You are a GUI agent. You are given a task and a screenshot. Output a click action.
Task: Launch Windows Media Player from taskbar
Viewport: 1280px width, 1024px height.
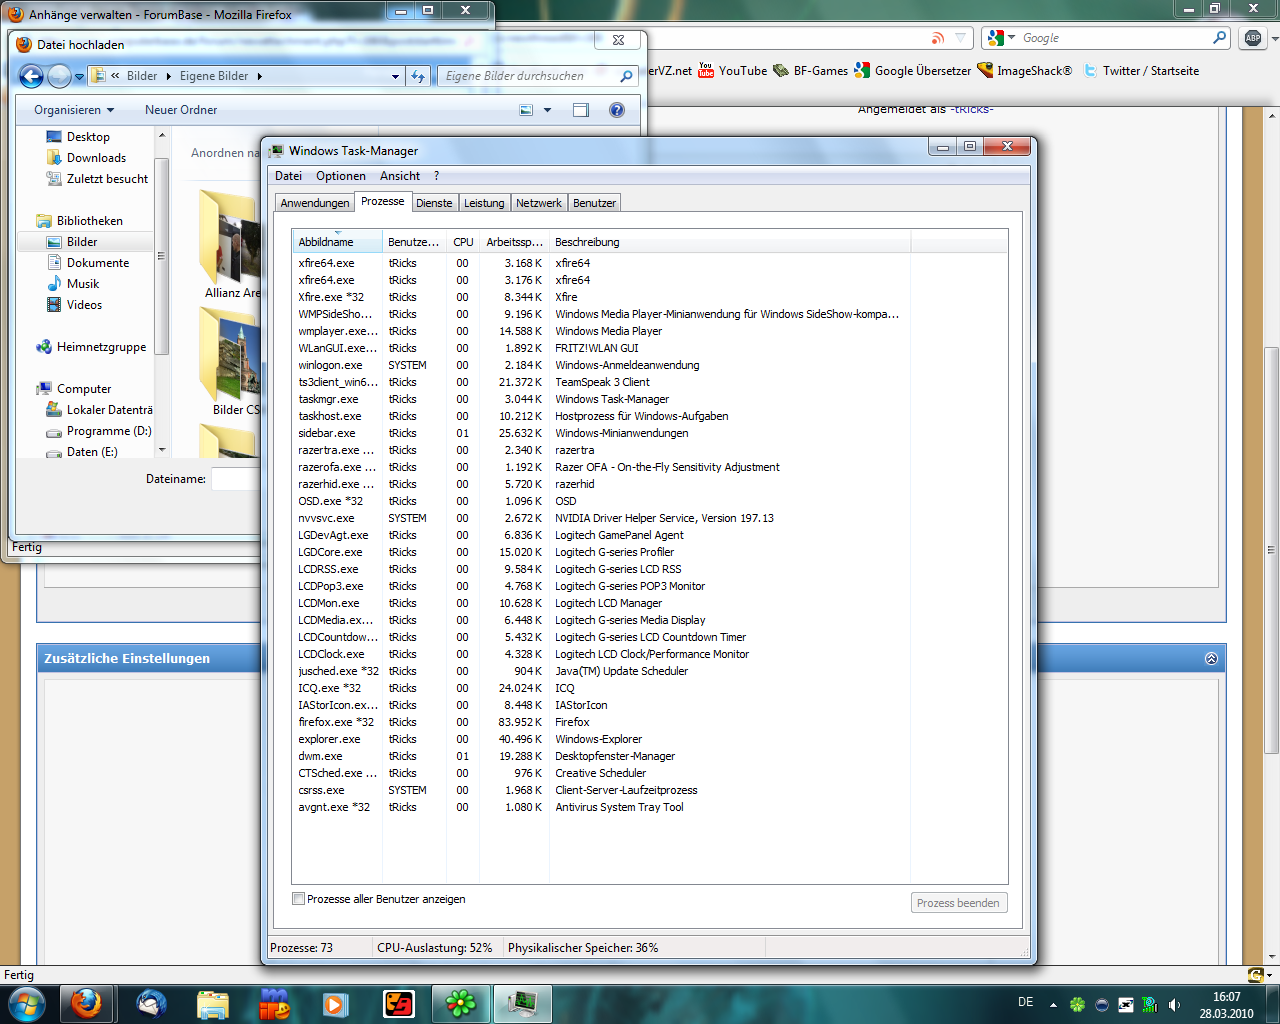[x=335, y=1003]
